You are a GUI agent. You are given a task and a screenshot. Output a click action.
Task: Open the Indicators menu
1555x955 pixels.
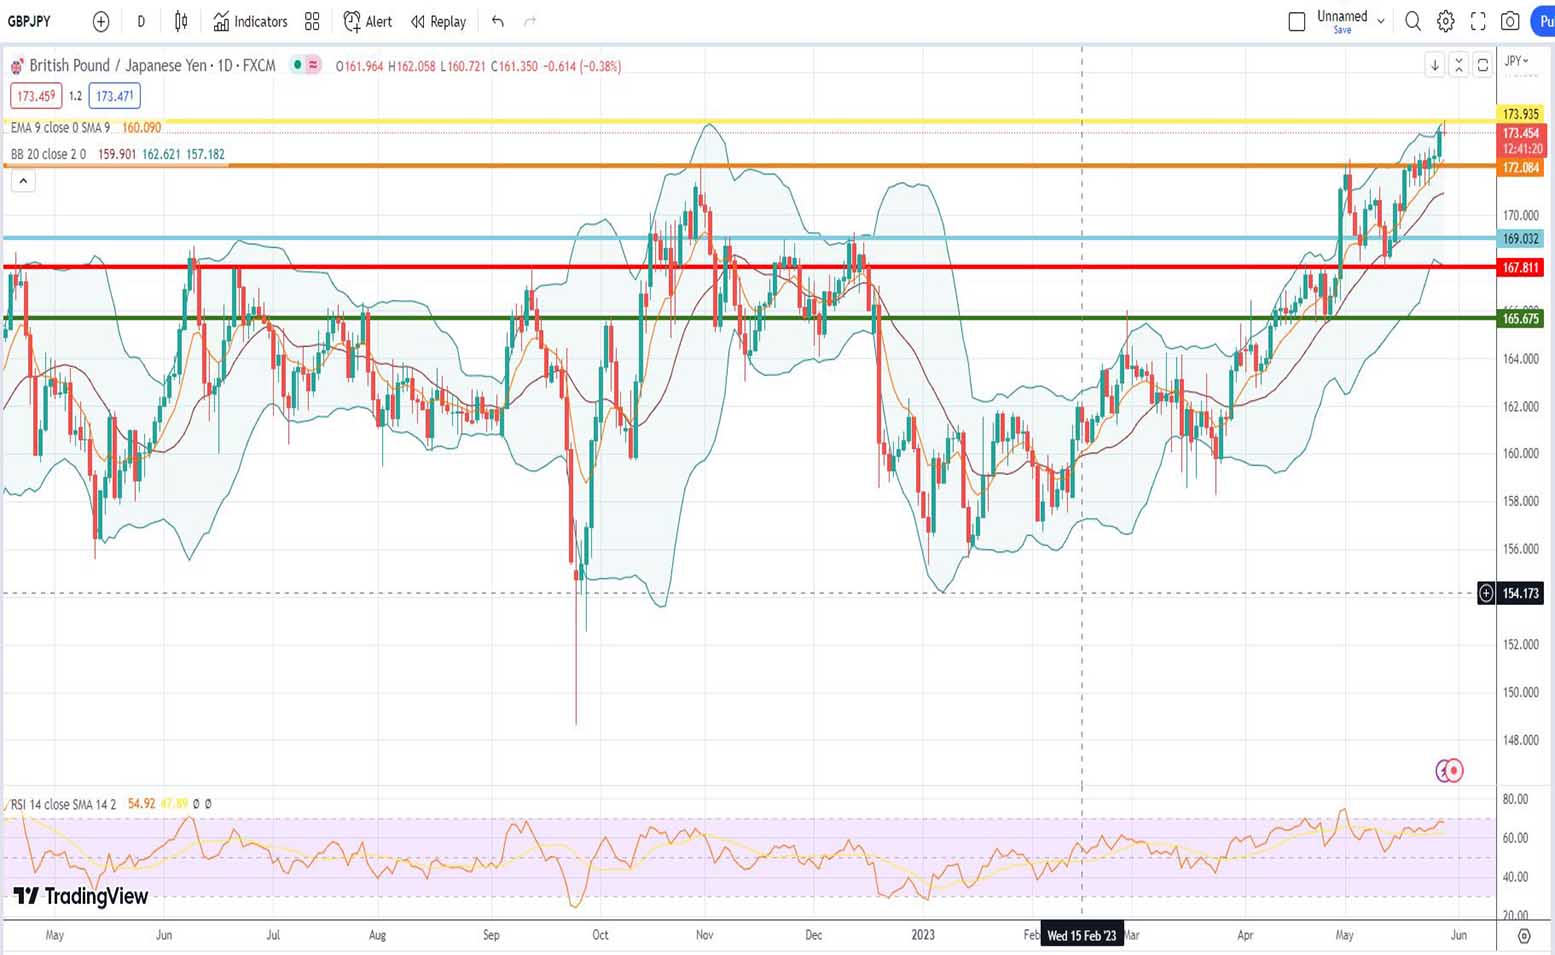tap(250, 21)
